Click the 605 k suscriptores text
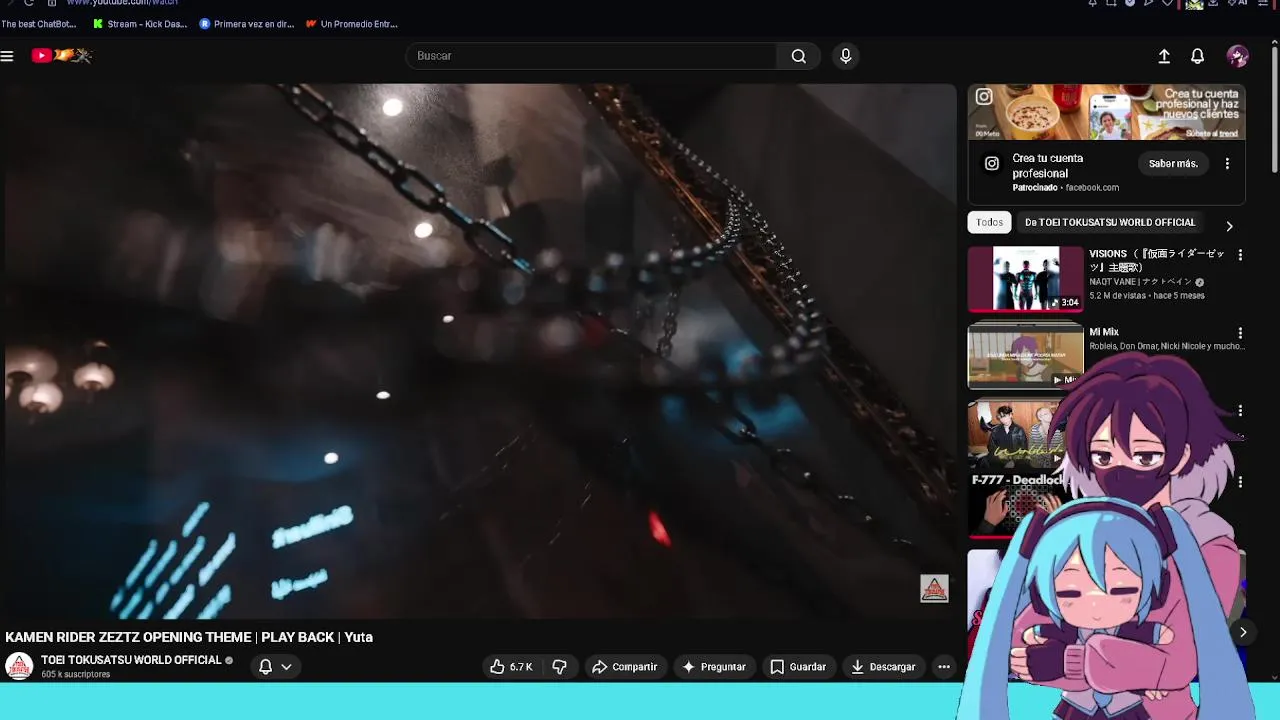Image resolution: width=1280 pixels, height=720 pixels. pos(76,675)
